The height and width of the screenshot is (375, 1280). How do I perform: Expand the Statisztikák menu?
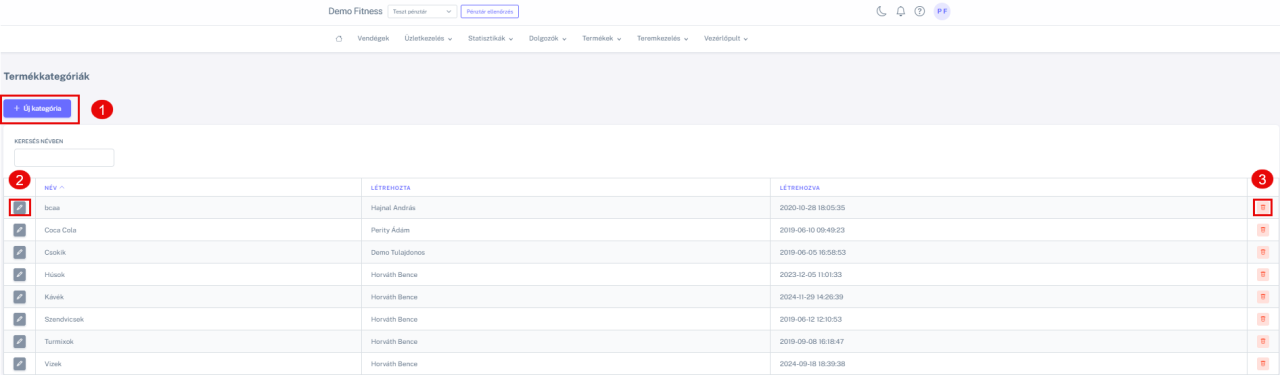(x=490, y=39)
